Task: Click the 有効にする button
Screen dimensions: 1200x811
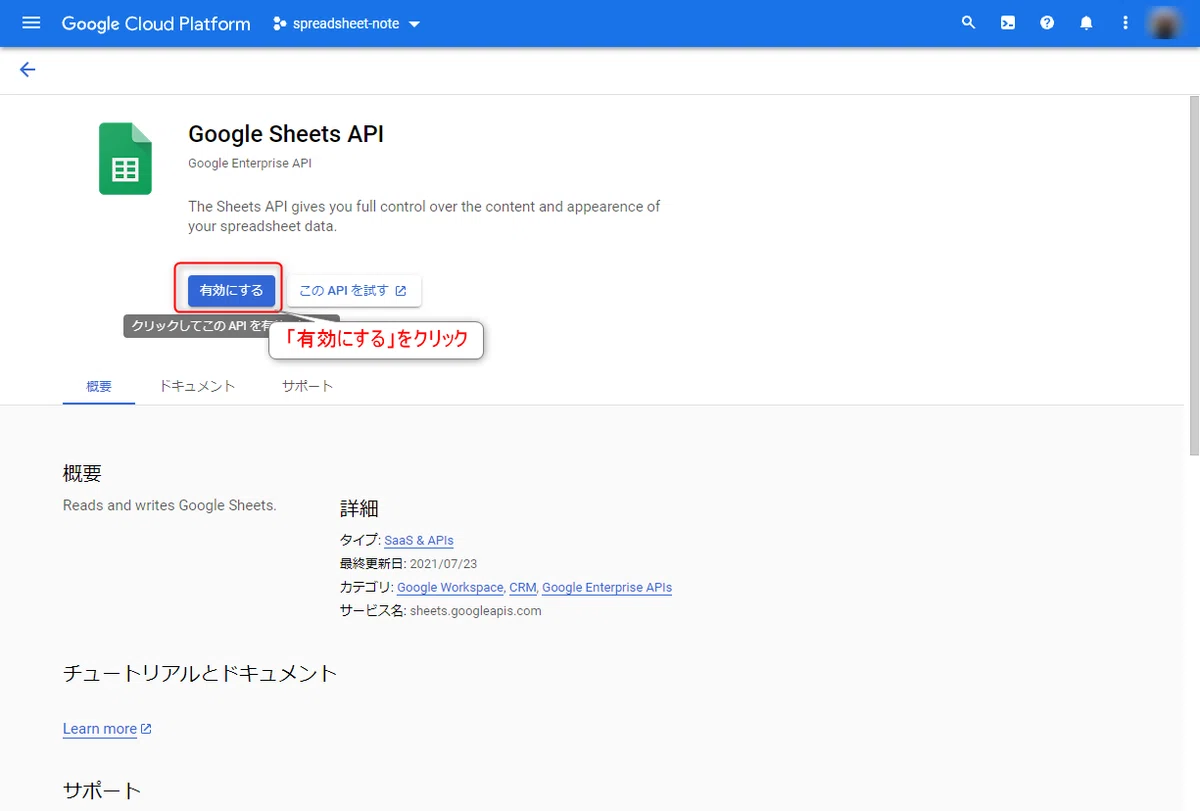Action: [x=231, y=290]
